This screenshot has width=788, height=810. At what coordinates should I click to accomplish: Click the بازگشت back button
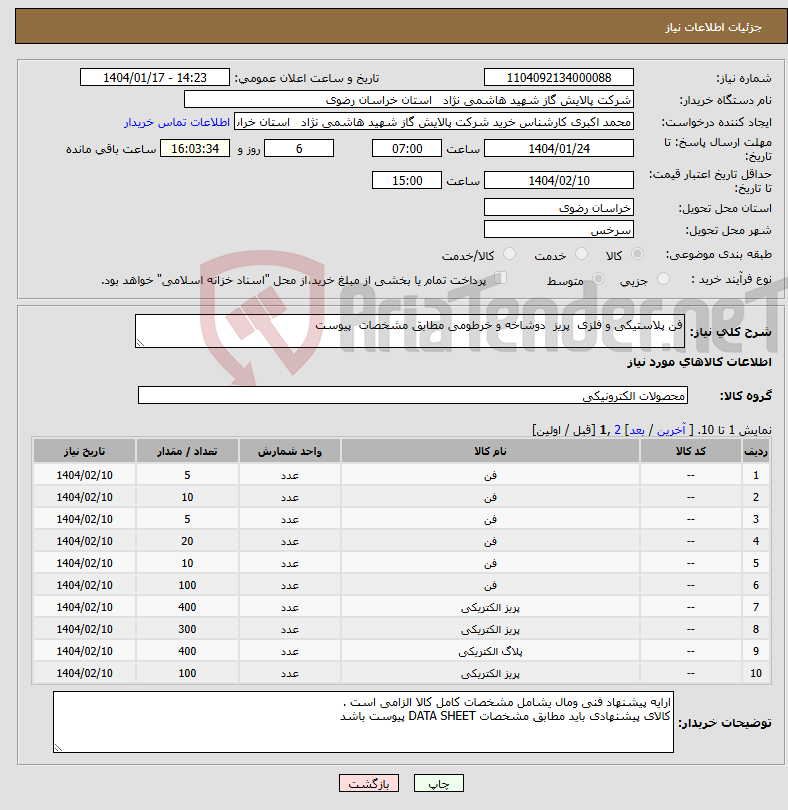[x=369, y=783]
